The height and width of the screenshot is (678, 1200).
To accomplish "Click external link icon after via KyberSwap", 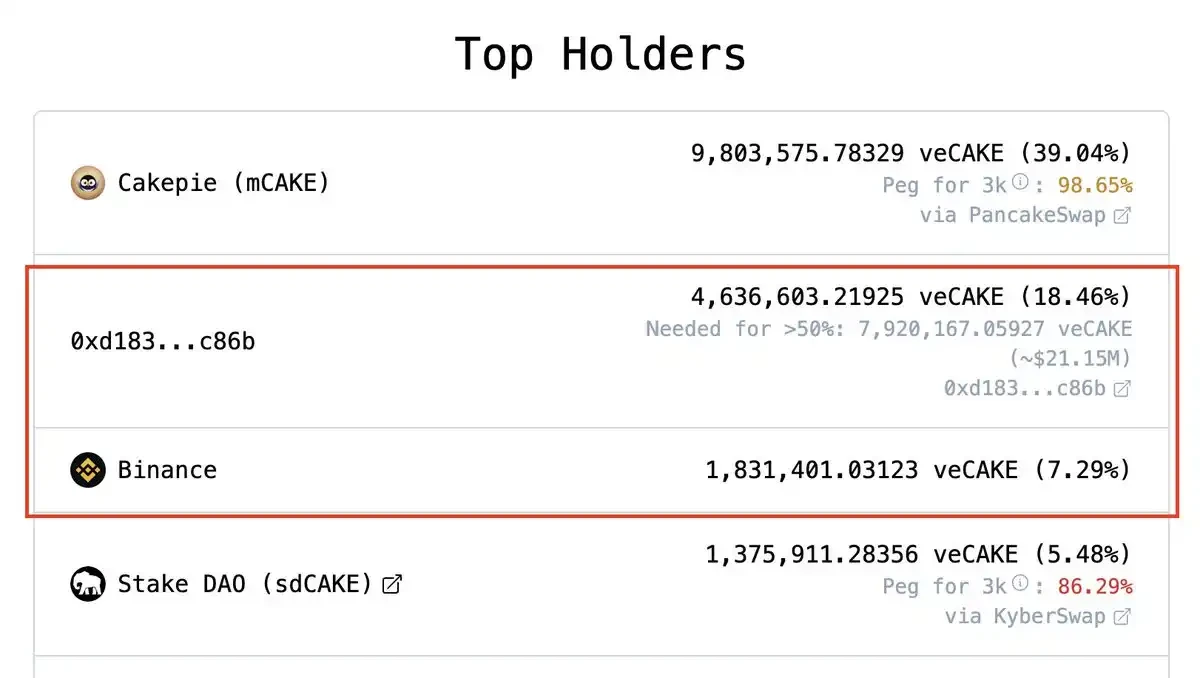I will pyautogui.click(x=1122, y=616).
